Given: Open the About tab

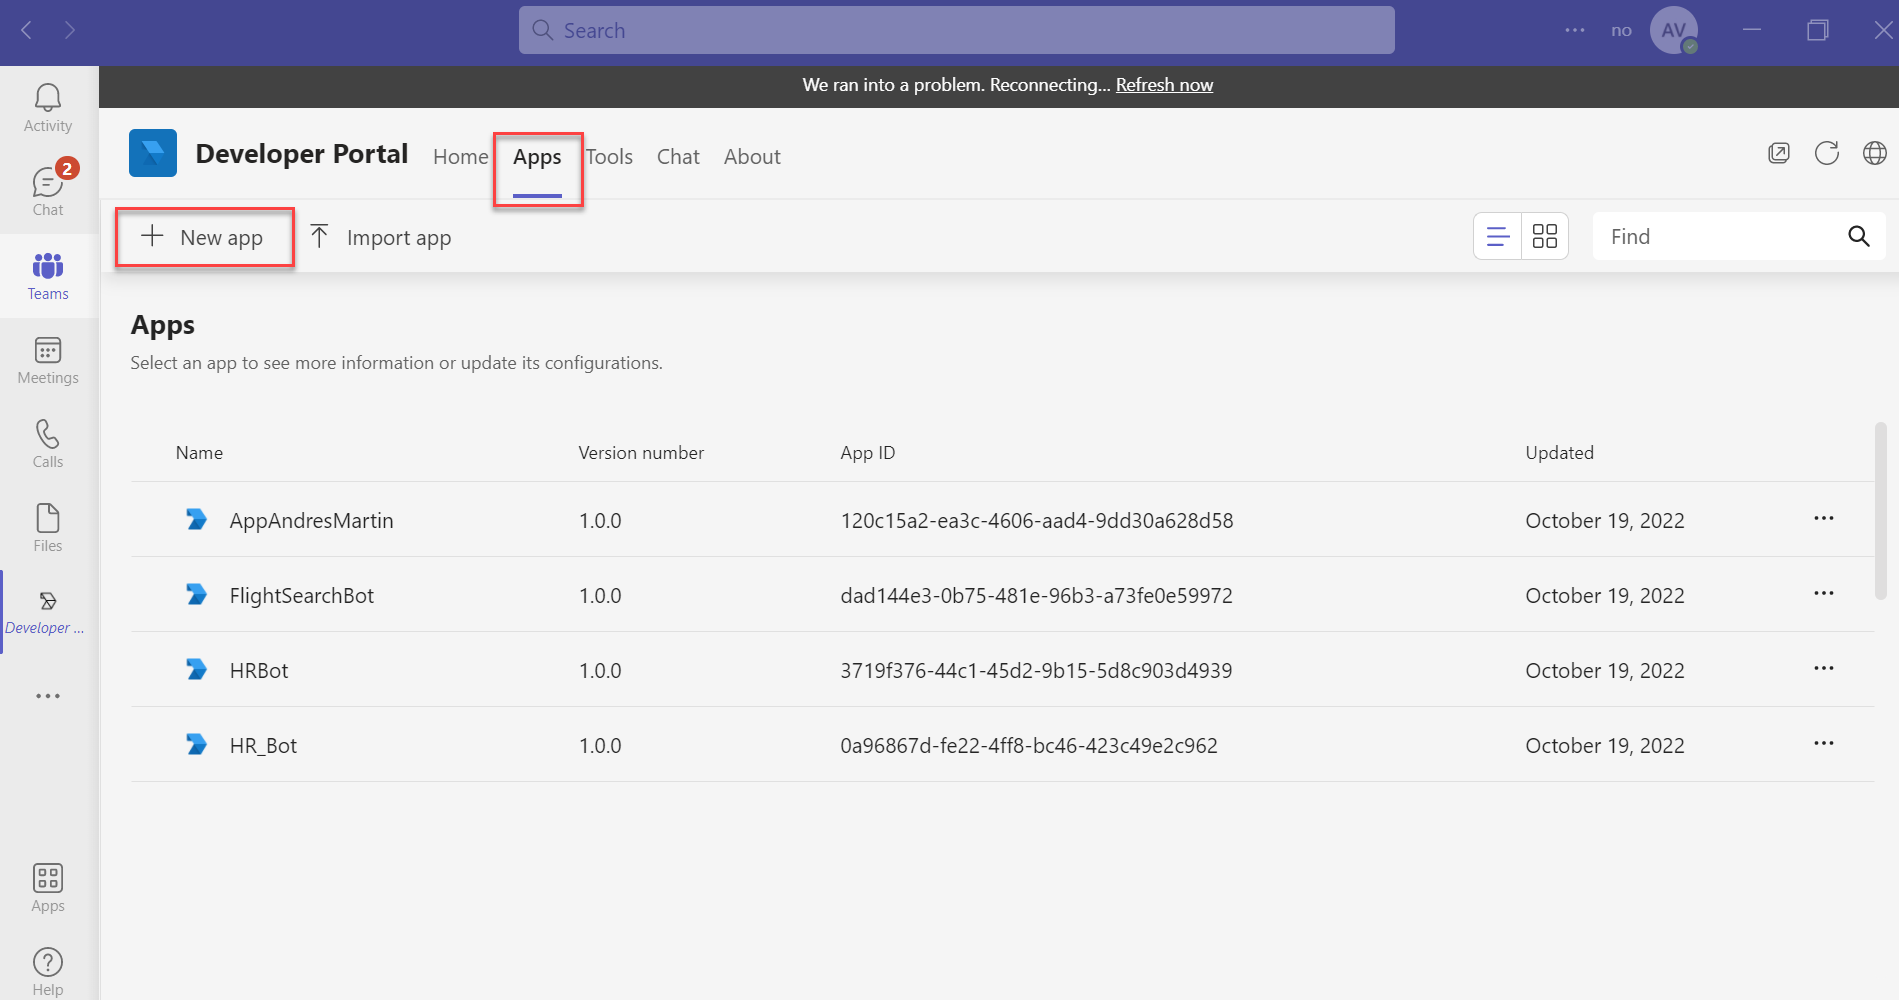Looking at the screenshot, I should click(x=752, y=157).
